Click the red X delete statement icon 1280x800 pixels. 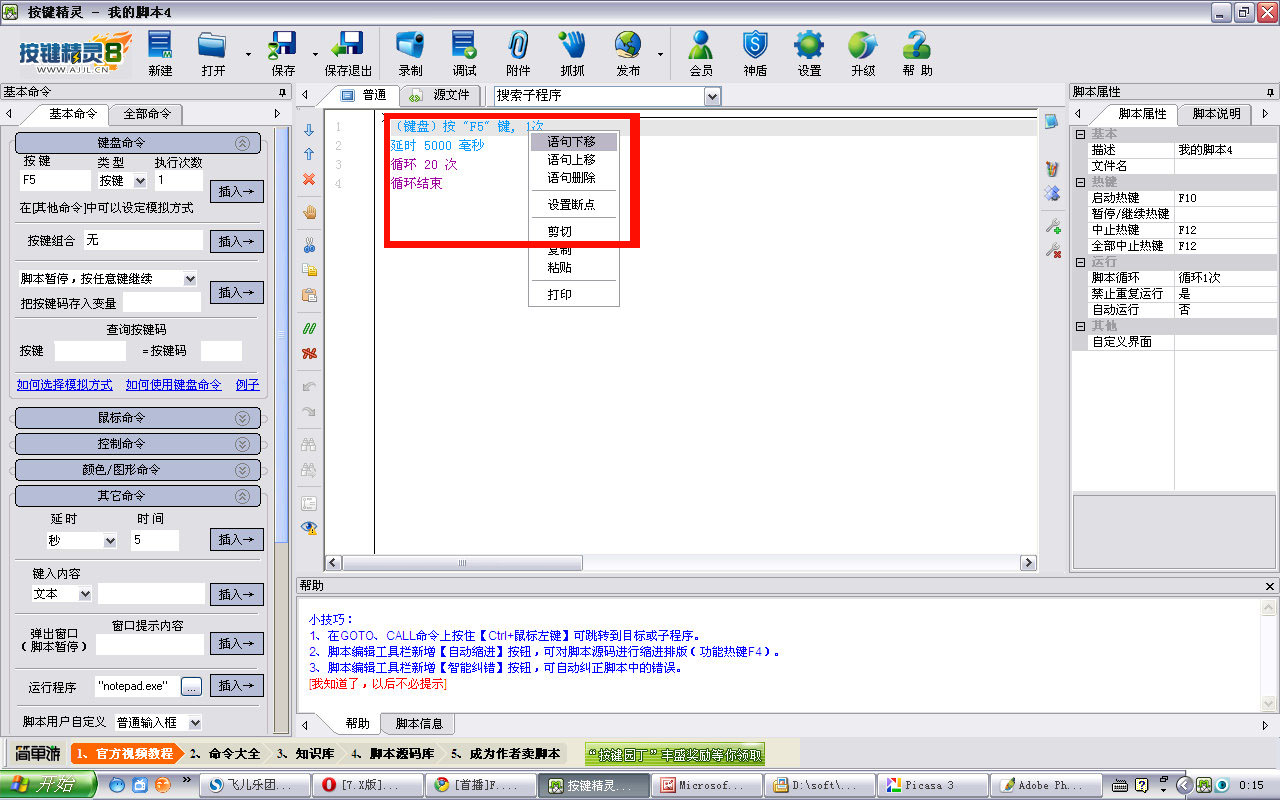pos(309,179)
